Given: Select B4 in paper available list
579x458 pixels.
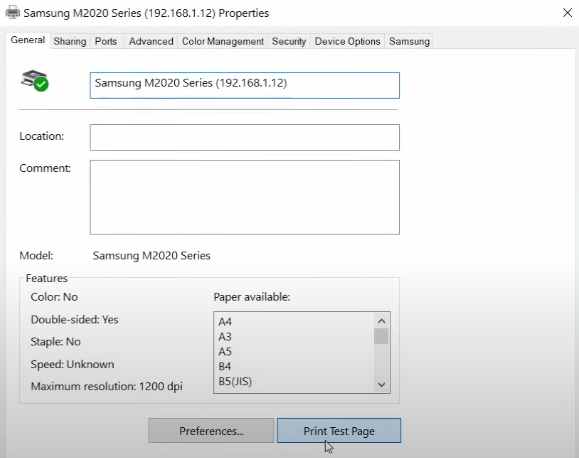Looking at the screenshot, I should 225,366.
